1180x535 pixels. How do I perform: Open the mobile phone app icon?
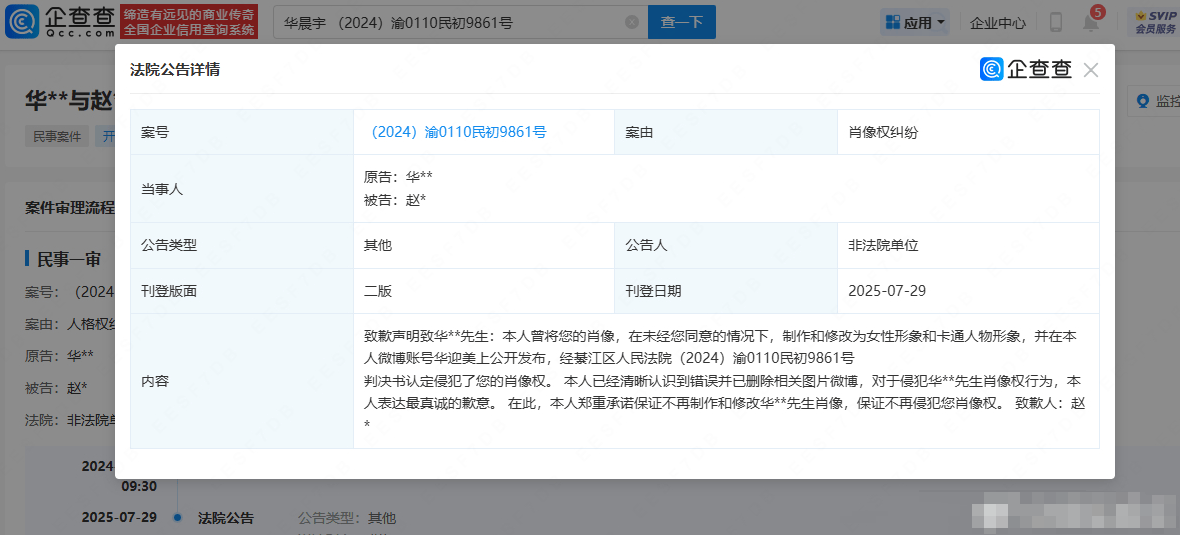tap(1056, 23)
